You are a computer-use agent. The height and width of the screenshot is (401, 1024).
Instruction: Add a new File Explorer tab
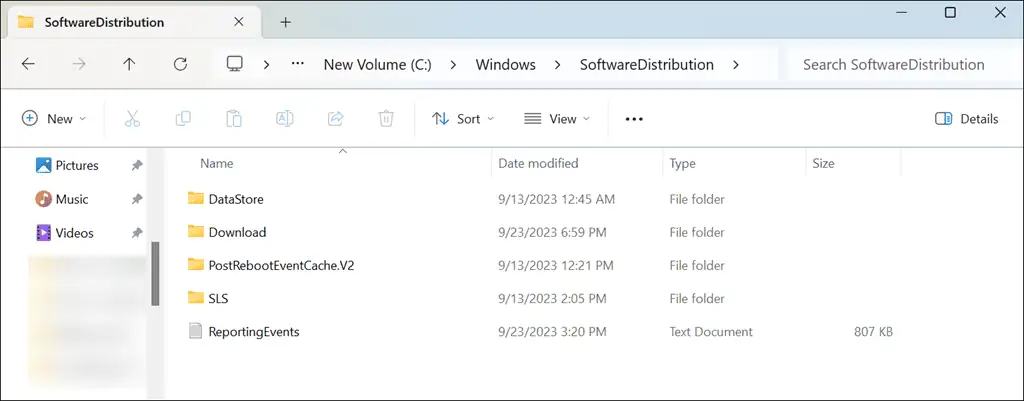(285, 22)
